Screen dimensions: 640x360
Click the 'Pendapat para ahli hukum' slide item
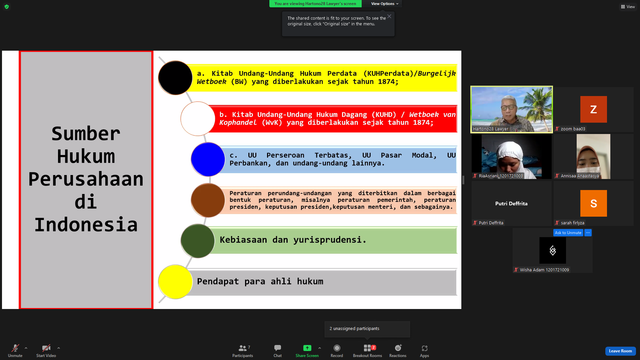[260, 281]
